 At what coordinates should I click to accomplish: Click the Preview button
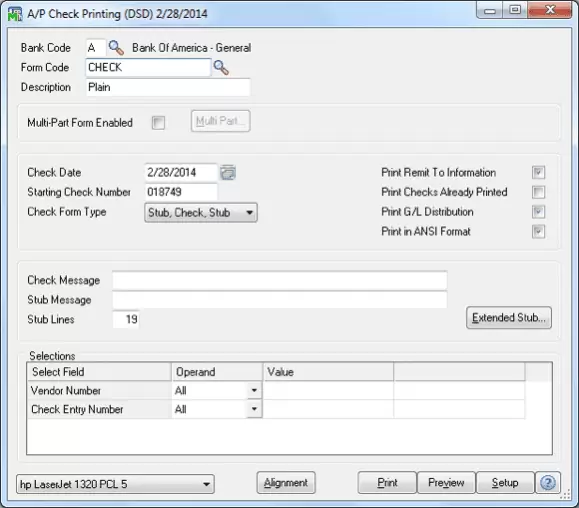(446, 483)
